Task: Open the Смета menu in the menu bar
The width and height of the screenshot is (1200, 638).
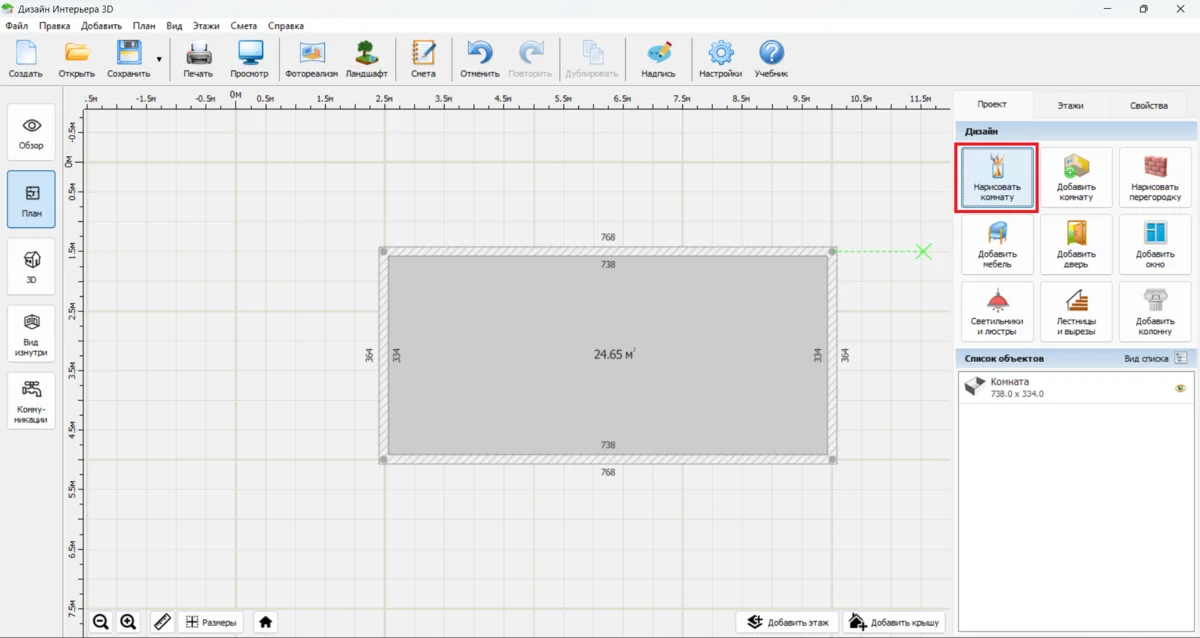Action: point(244,25)
